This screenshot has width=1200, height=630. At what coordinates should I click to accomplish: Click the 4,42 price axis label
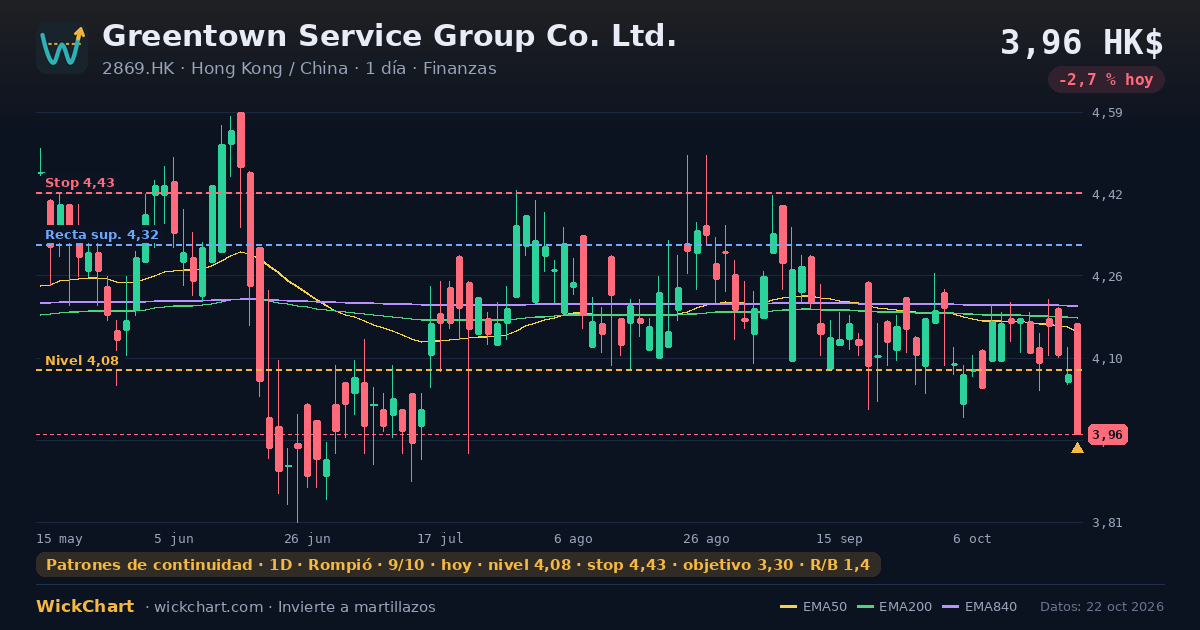(1107, 195)
